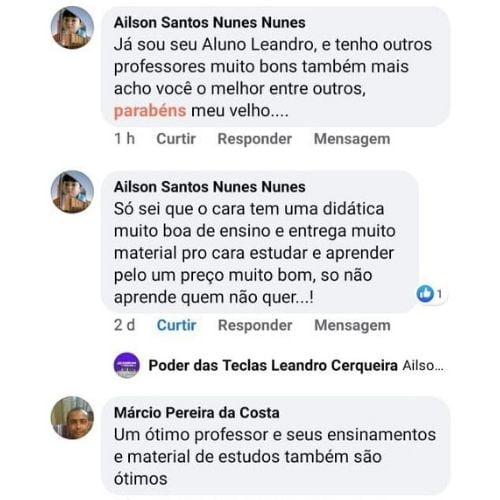Open Ailson Santos Nunes Nunes name, second comment
This screenshot has width=500, height=500.
pos(210,187)
